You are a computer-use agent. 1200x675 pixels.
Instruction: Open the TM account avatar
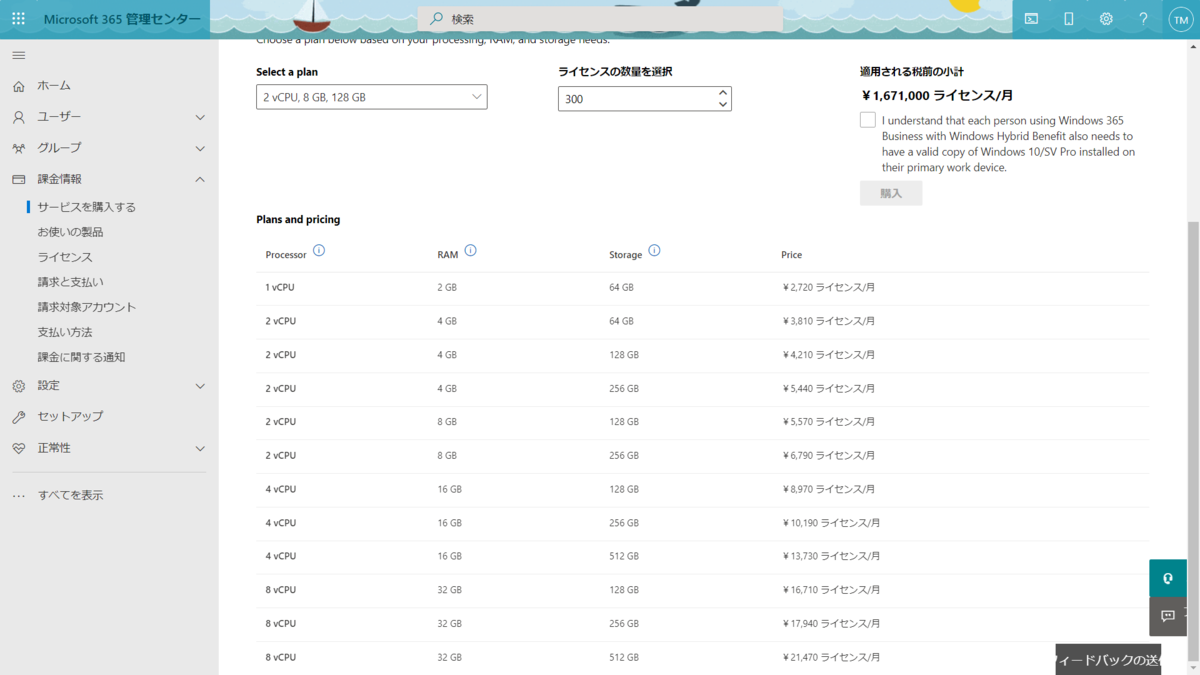(1180, 19)
